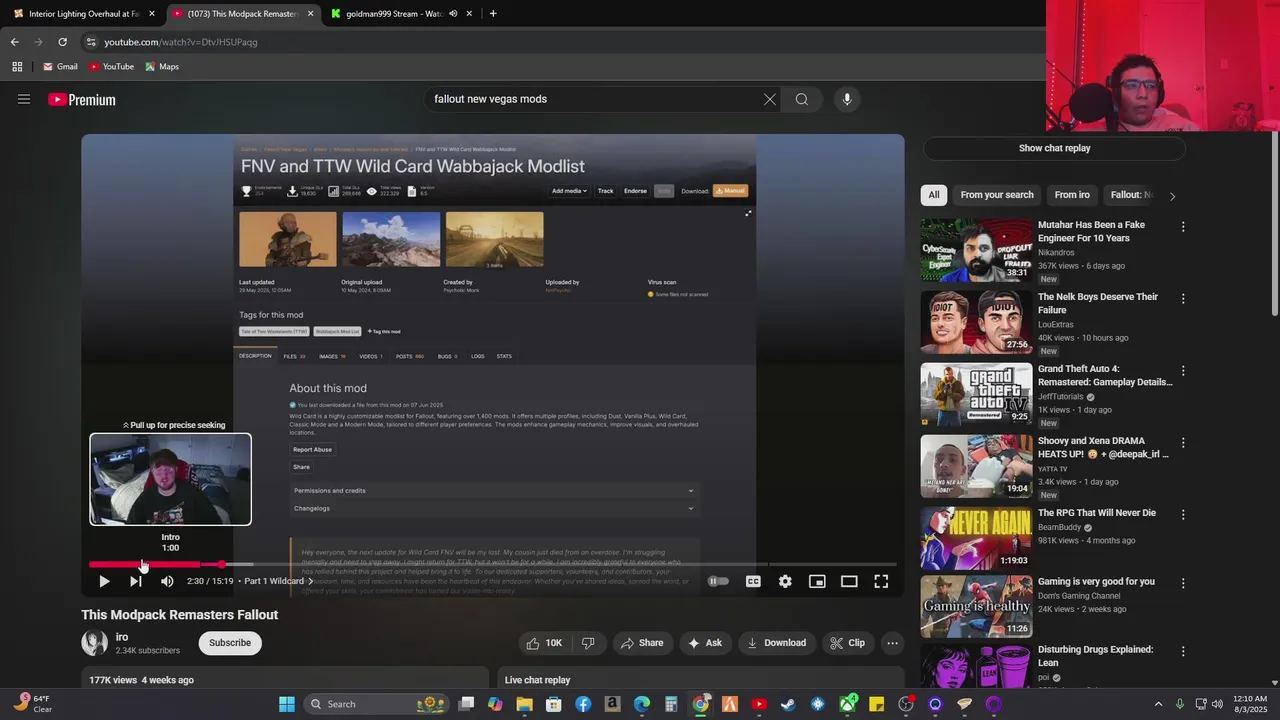Open the taskbar Search box
Image resolution: width=1280 pixels, height=720 pixels.
click(x=375, y=704)
